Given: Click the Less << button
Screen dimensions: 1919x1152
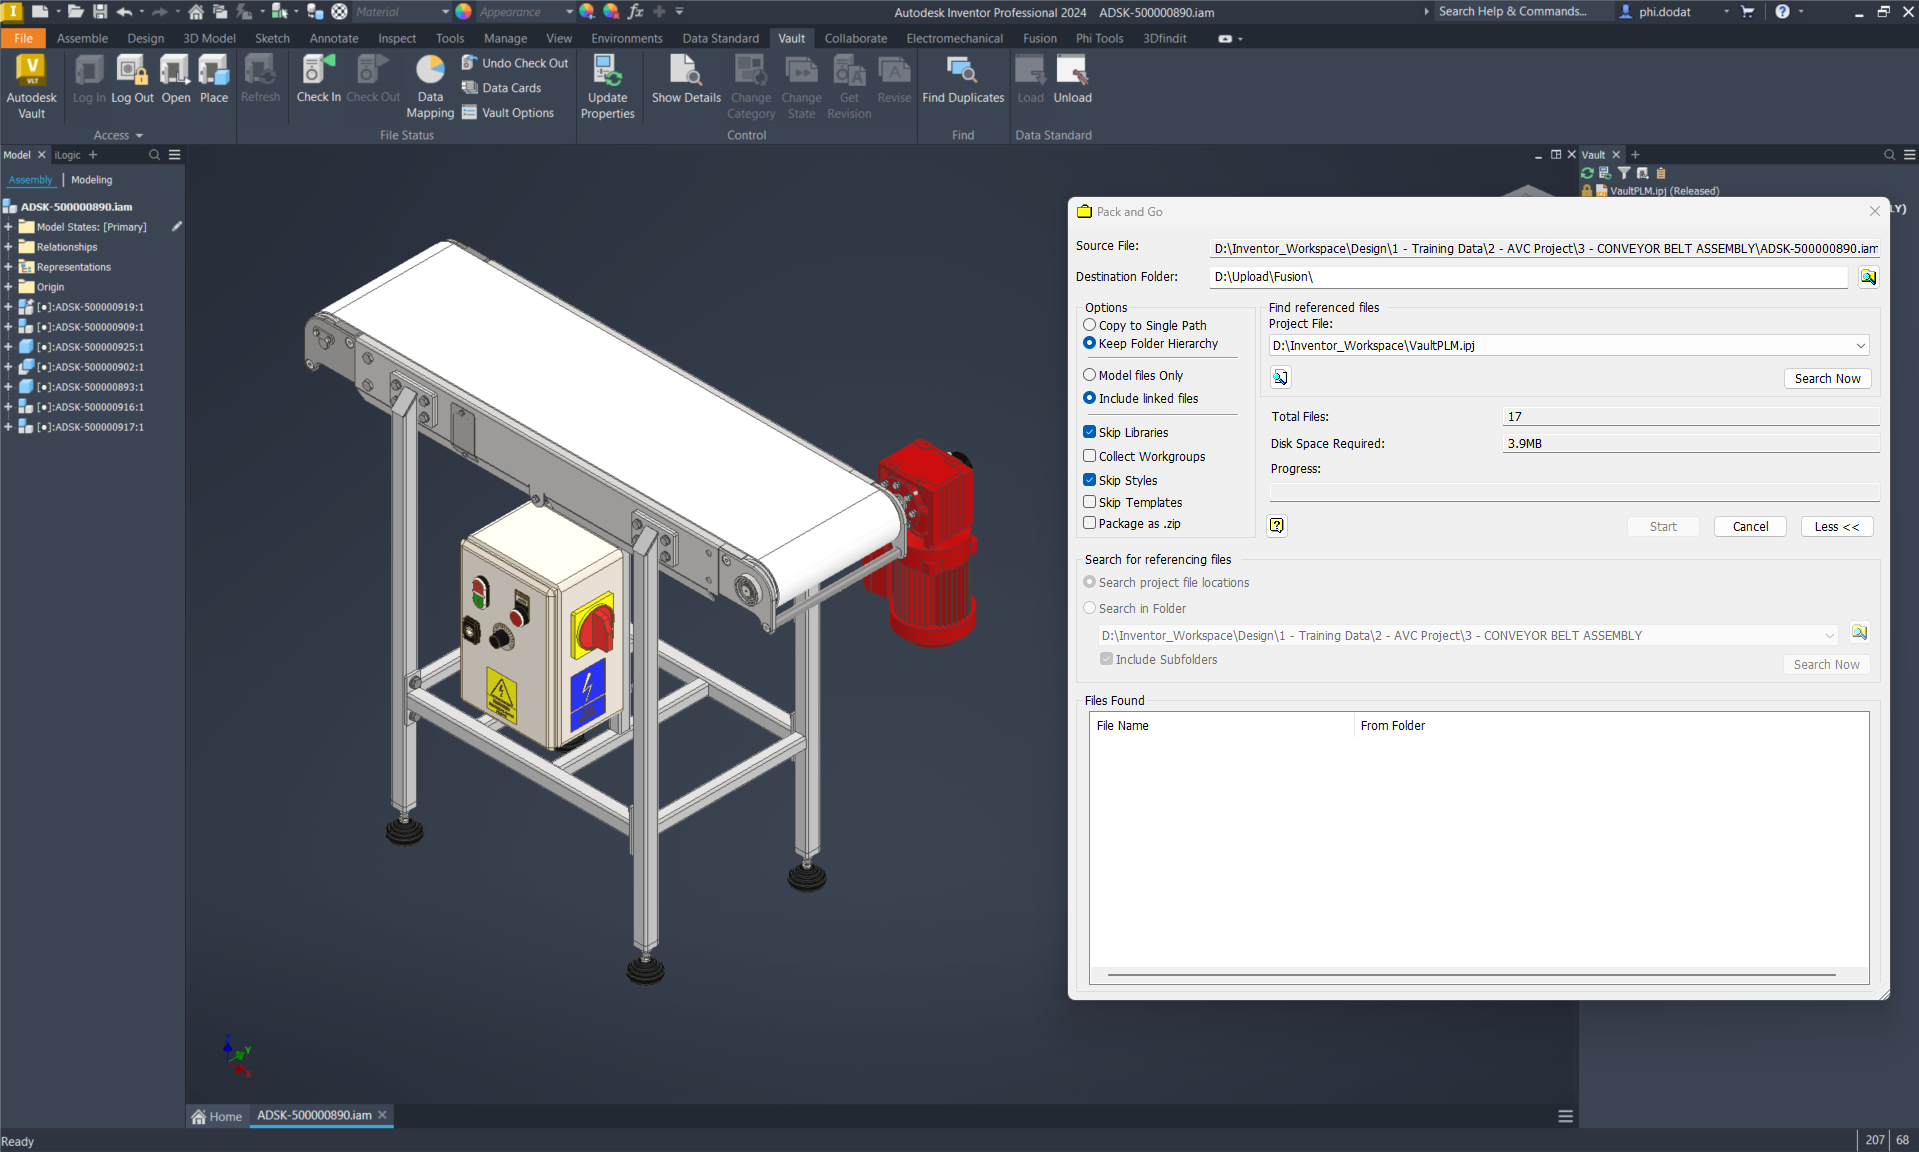Looking at the screenshot, I should [1837, 526].
